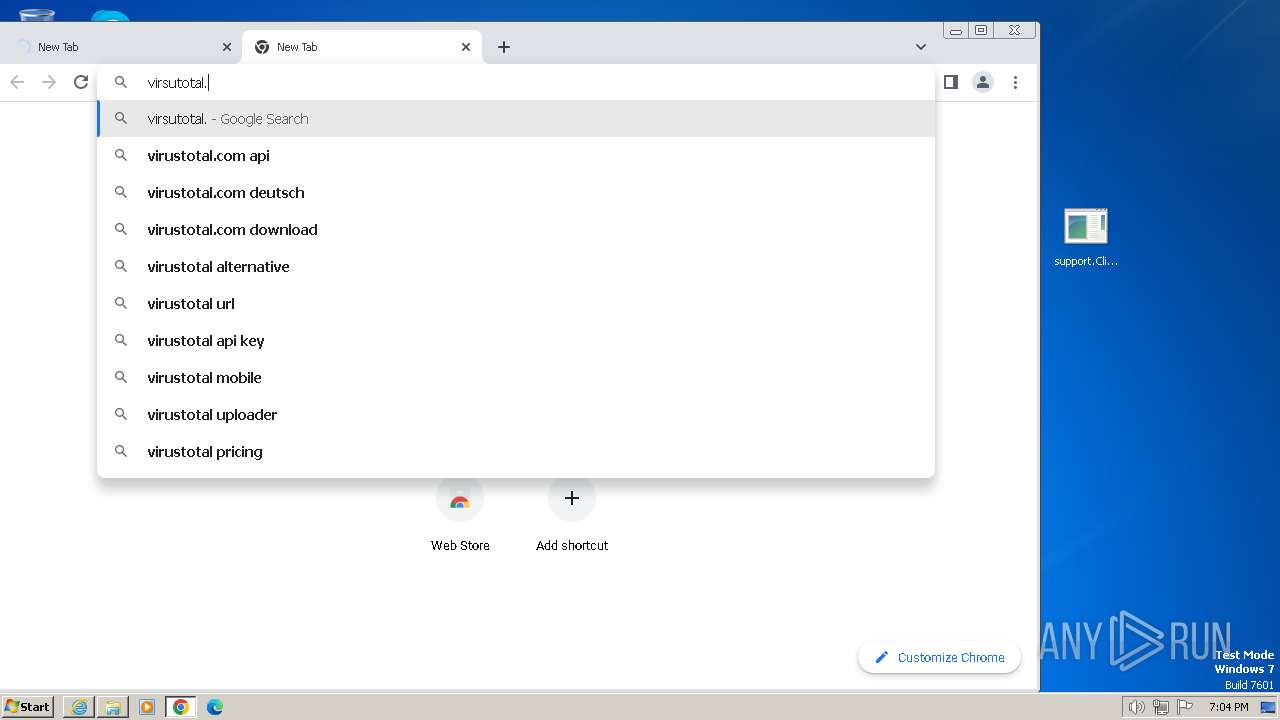The width and height of the screenshot is (1280, 720).
Task: Open the Chrome three-dot menu
Action: click(1015, 82)
